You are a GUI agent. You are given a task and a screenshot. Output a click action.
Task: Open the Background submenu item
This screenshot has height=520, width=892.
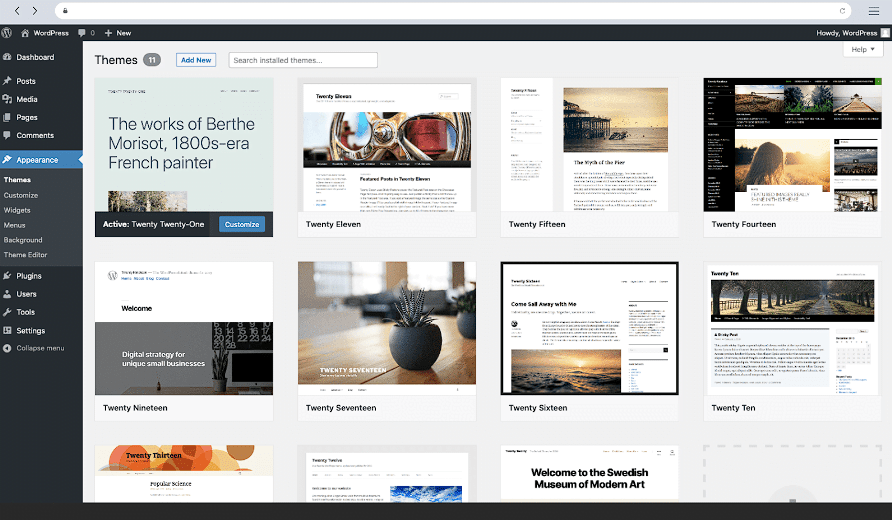coord(23,240)
